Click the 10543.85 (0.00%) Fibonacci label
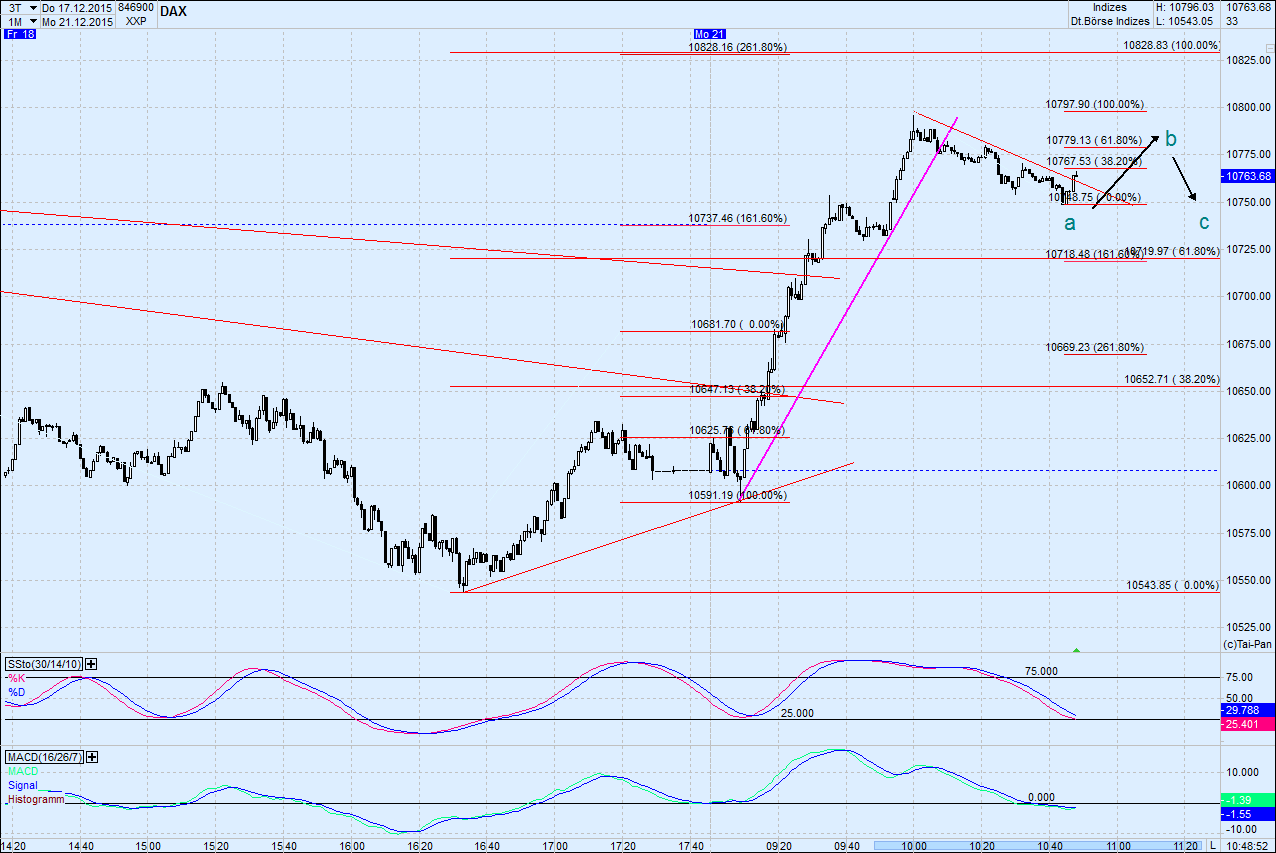The width and height of the screenshot is (1276, 853). pos(1173,585)
